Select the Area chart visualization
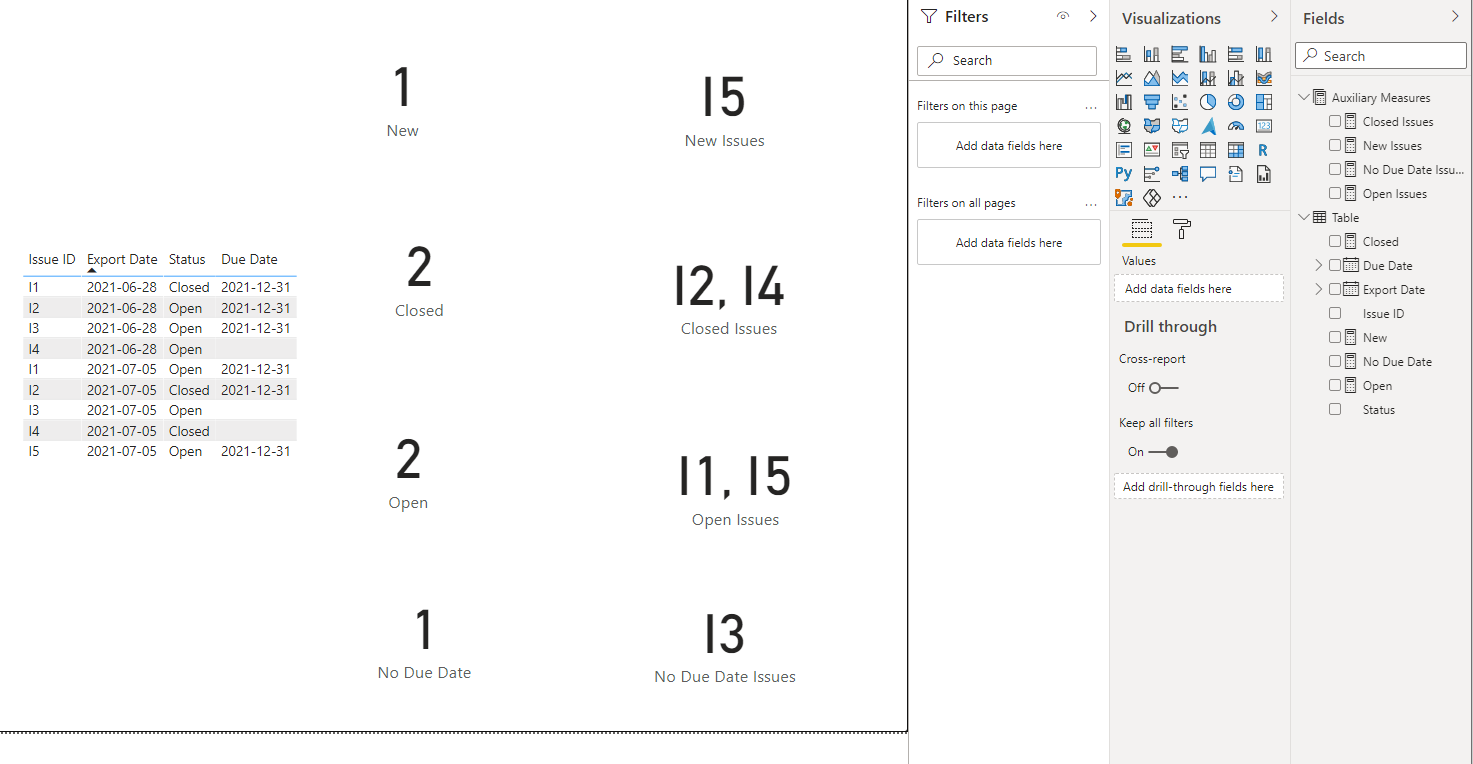1473x764 pixels. tap(1152, 78)
